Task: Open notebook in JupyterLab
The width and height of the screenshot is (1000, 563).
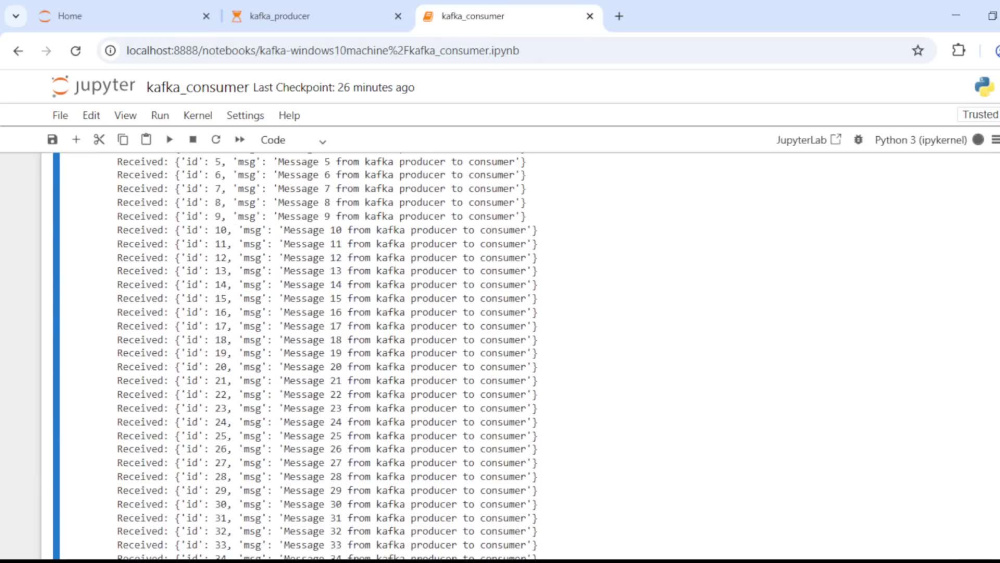Action: tap(809, 140)
